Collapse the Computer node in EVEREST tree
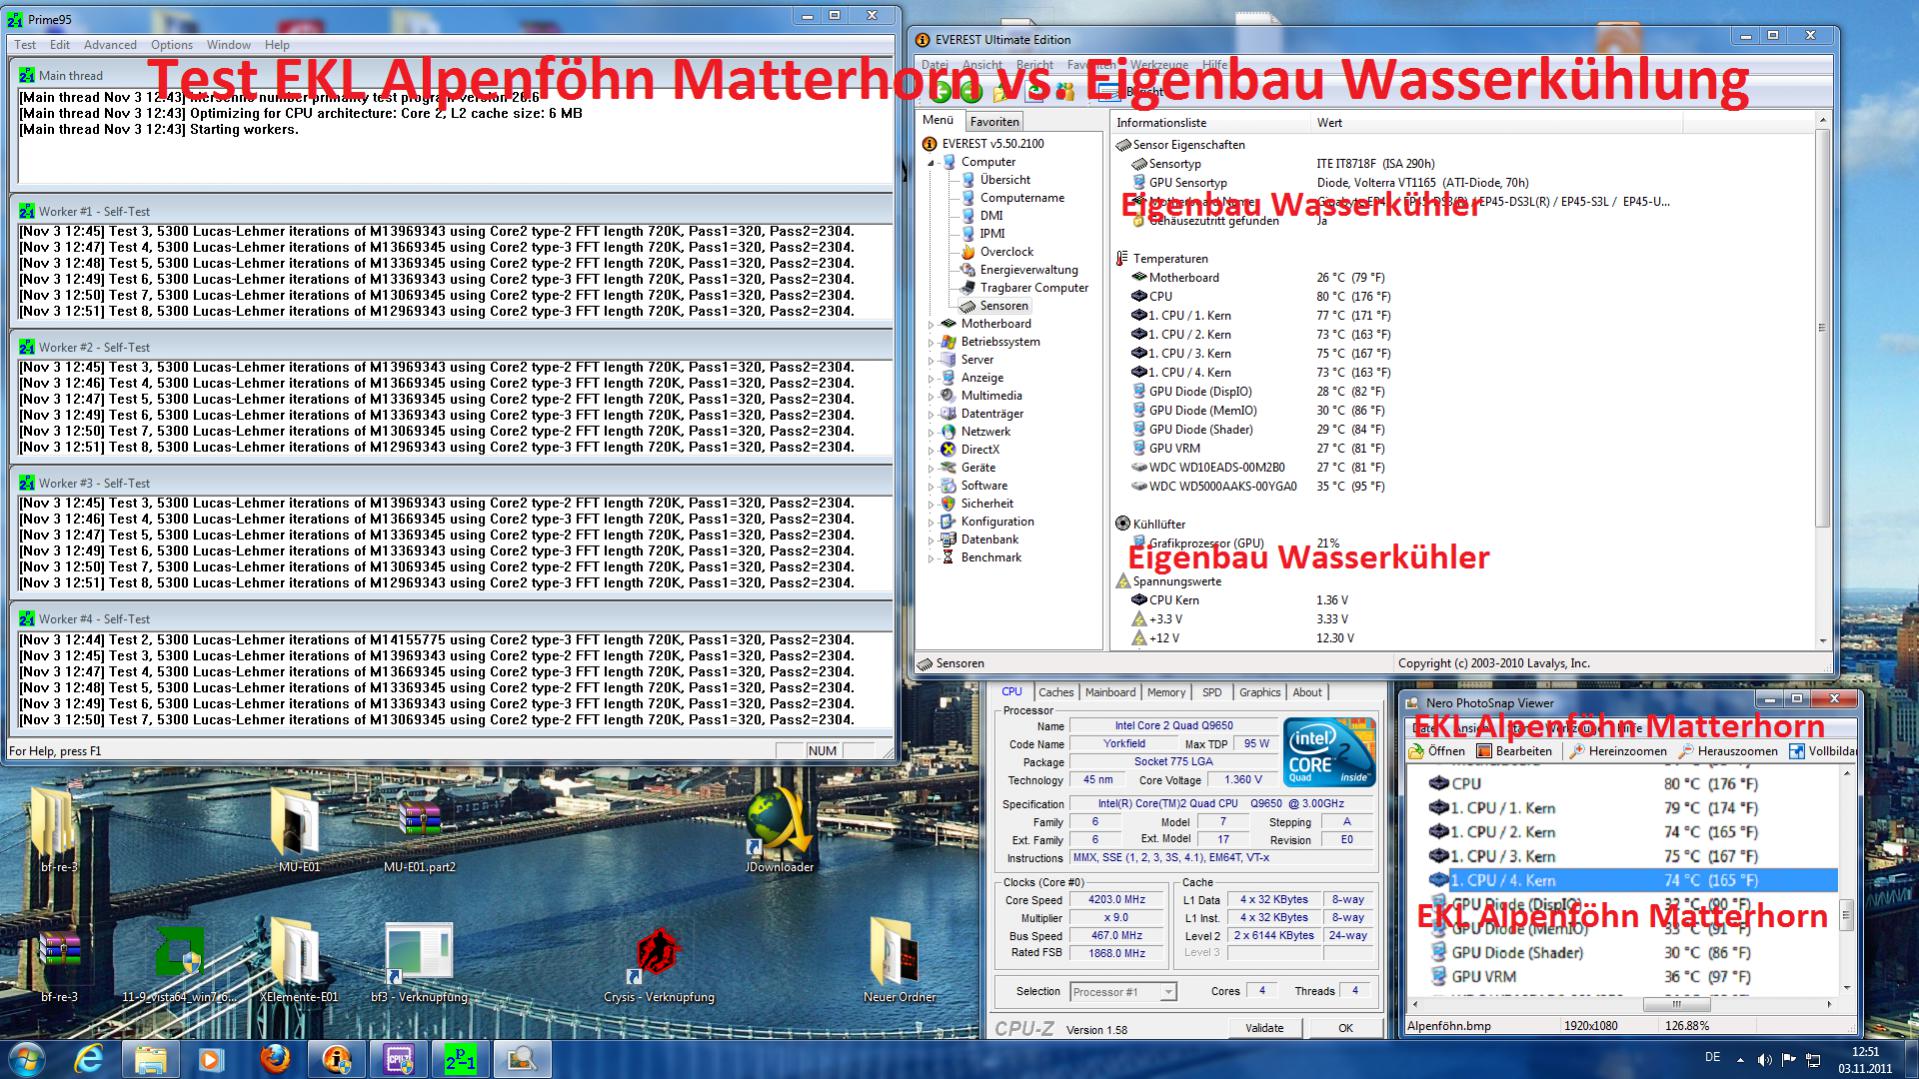The height and width of the screenshot is (1079, 1919). (931, 162)
